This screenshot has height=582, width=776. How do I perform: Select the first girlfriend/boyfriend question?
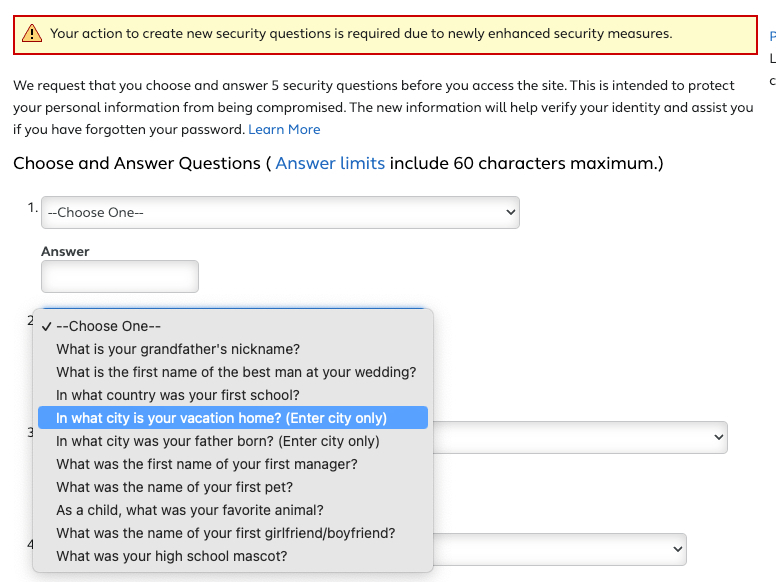pos(226,533)
